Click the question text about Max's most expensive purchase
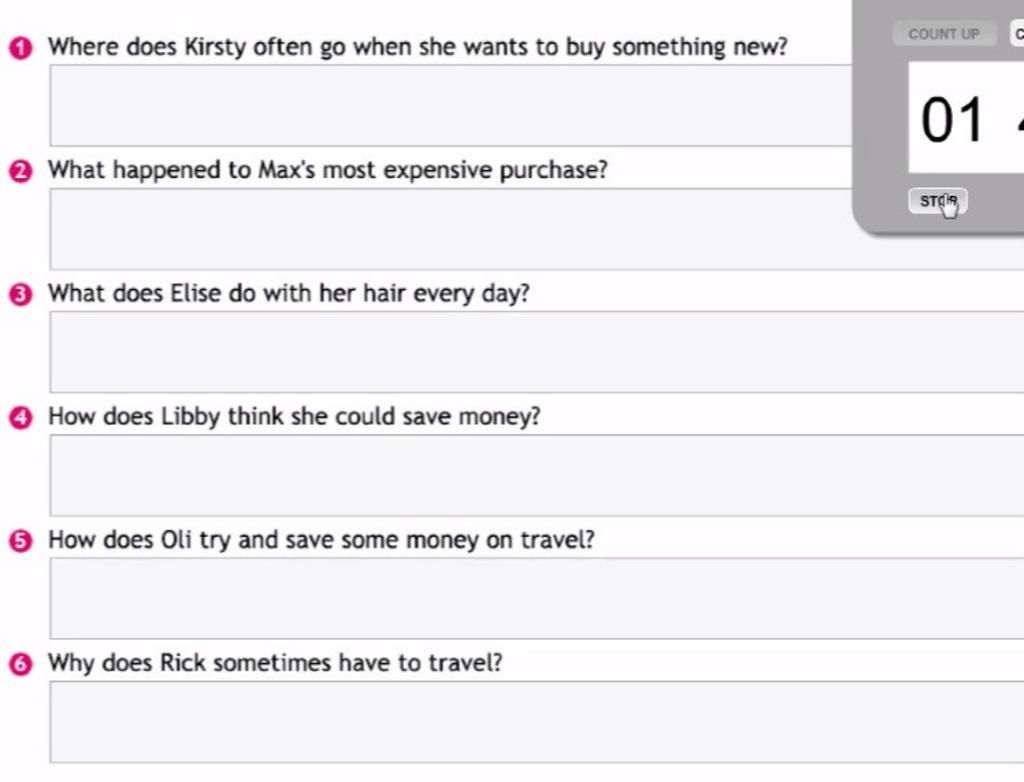This screenshot has width=1024, height=782. click(328, 170)
